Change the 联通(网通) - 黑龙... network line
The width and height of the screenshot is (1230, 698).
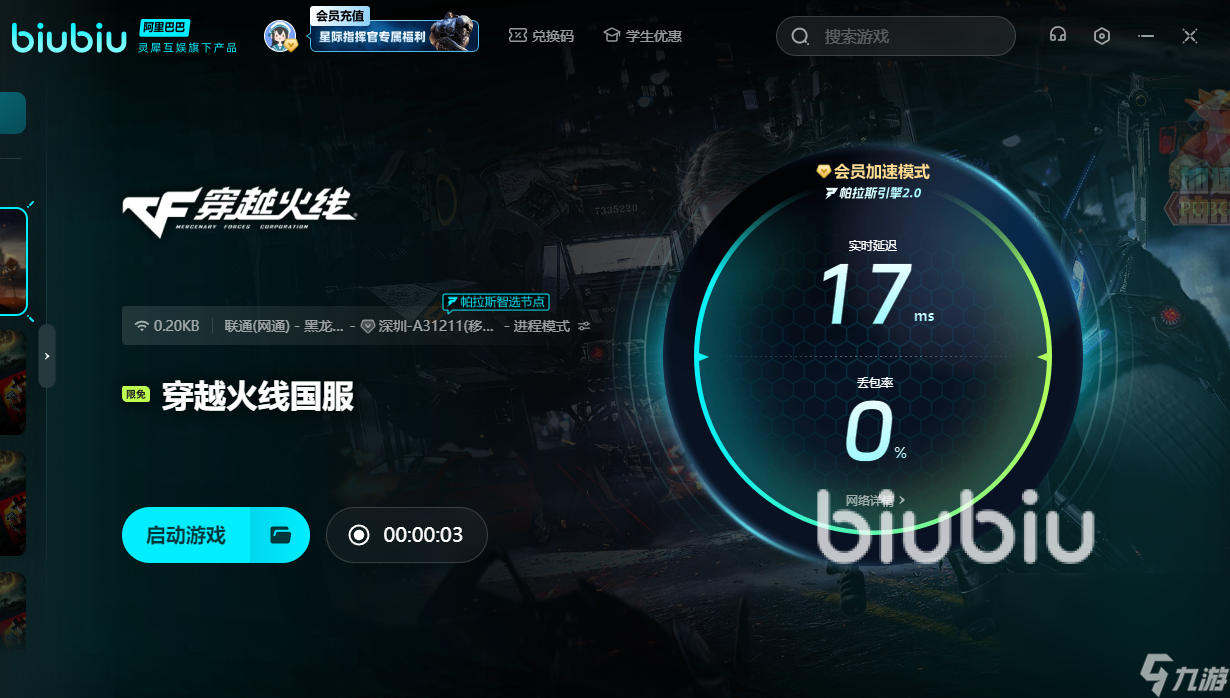[284, 326]
